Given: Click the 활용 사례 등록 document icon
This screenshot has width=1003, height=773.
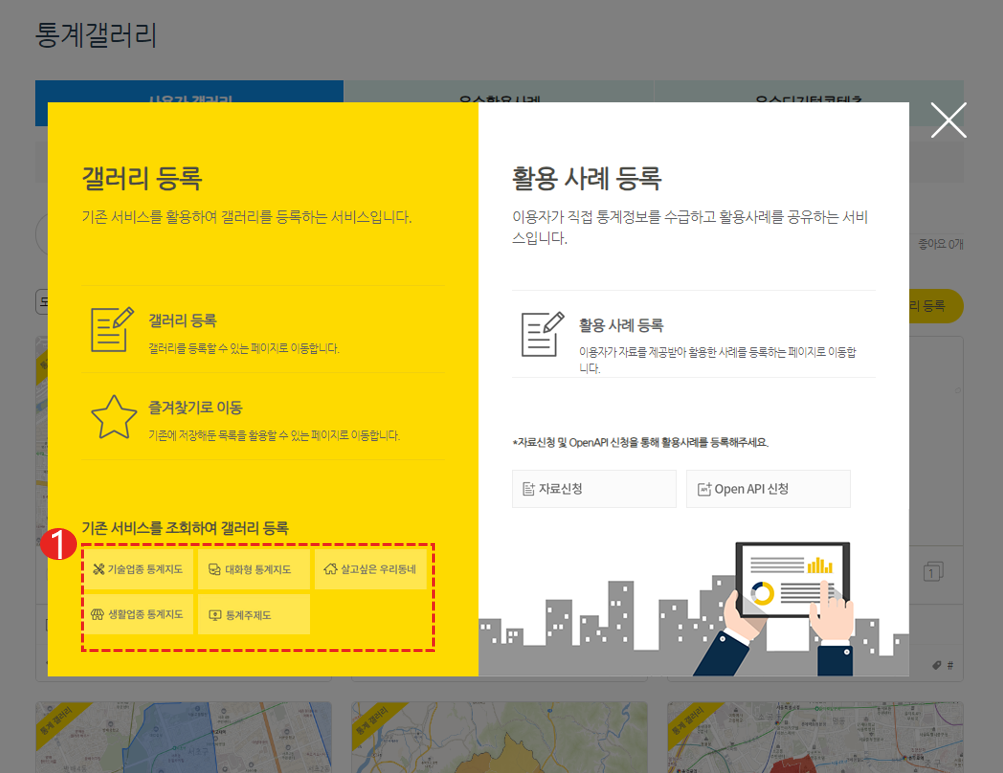Looking at the screenshot, I should coord(541,337).
